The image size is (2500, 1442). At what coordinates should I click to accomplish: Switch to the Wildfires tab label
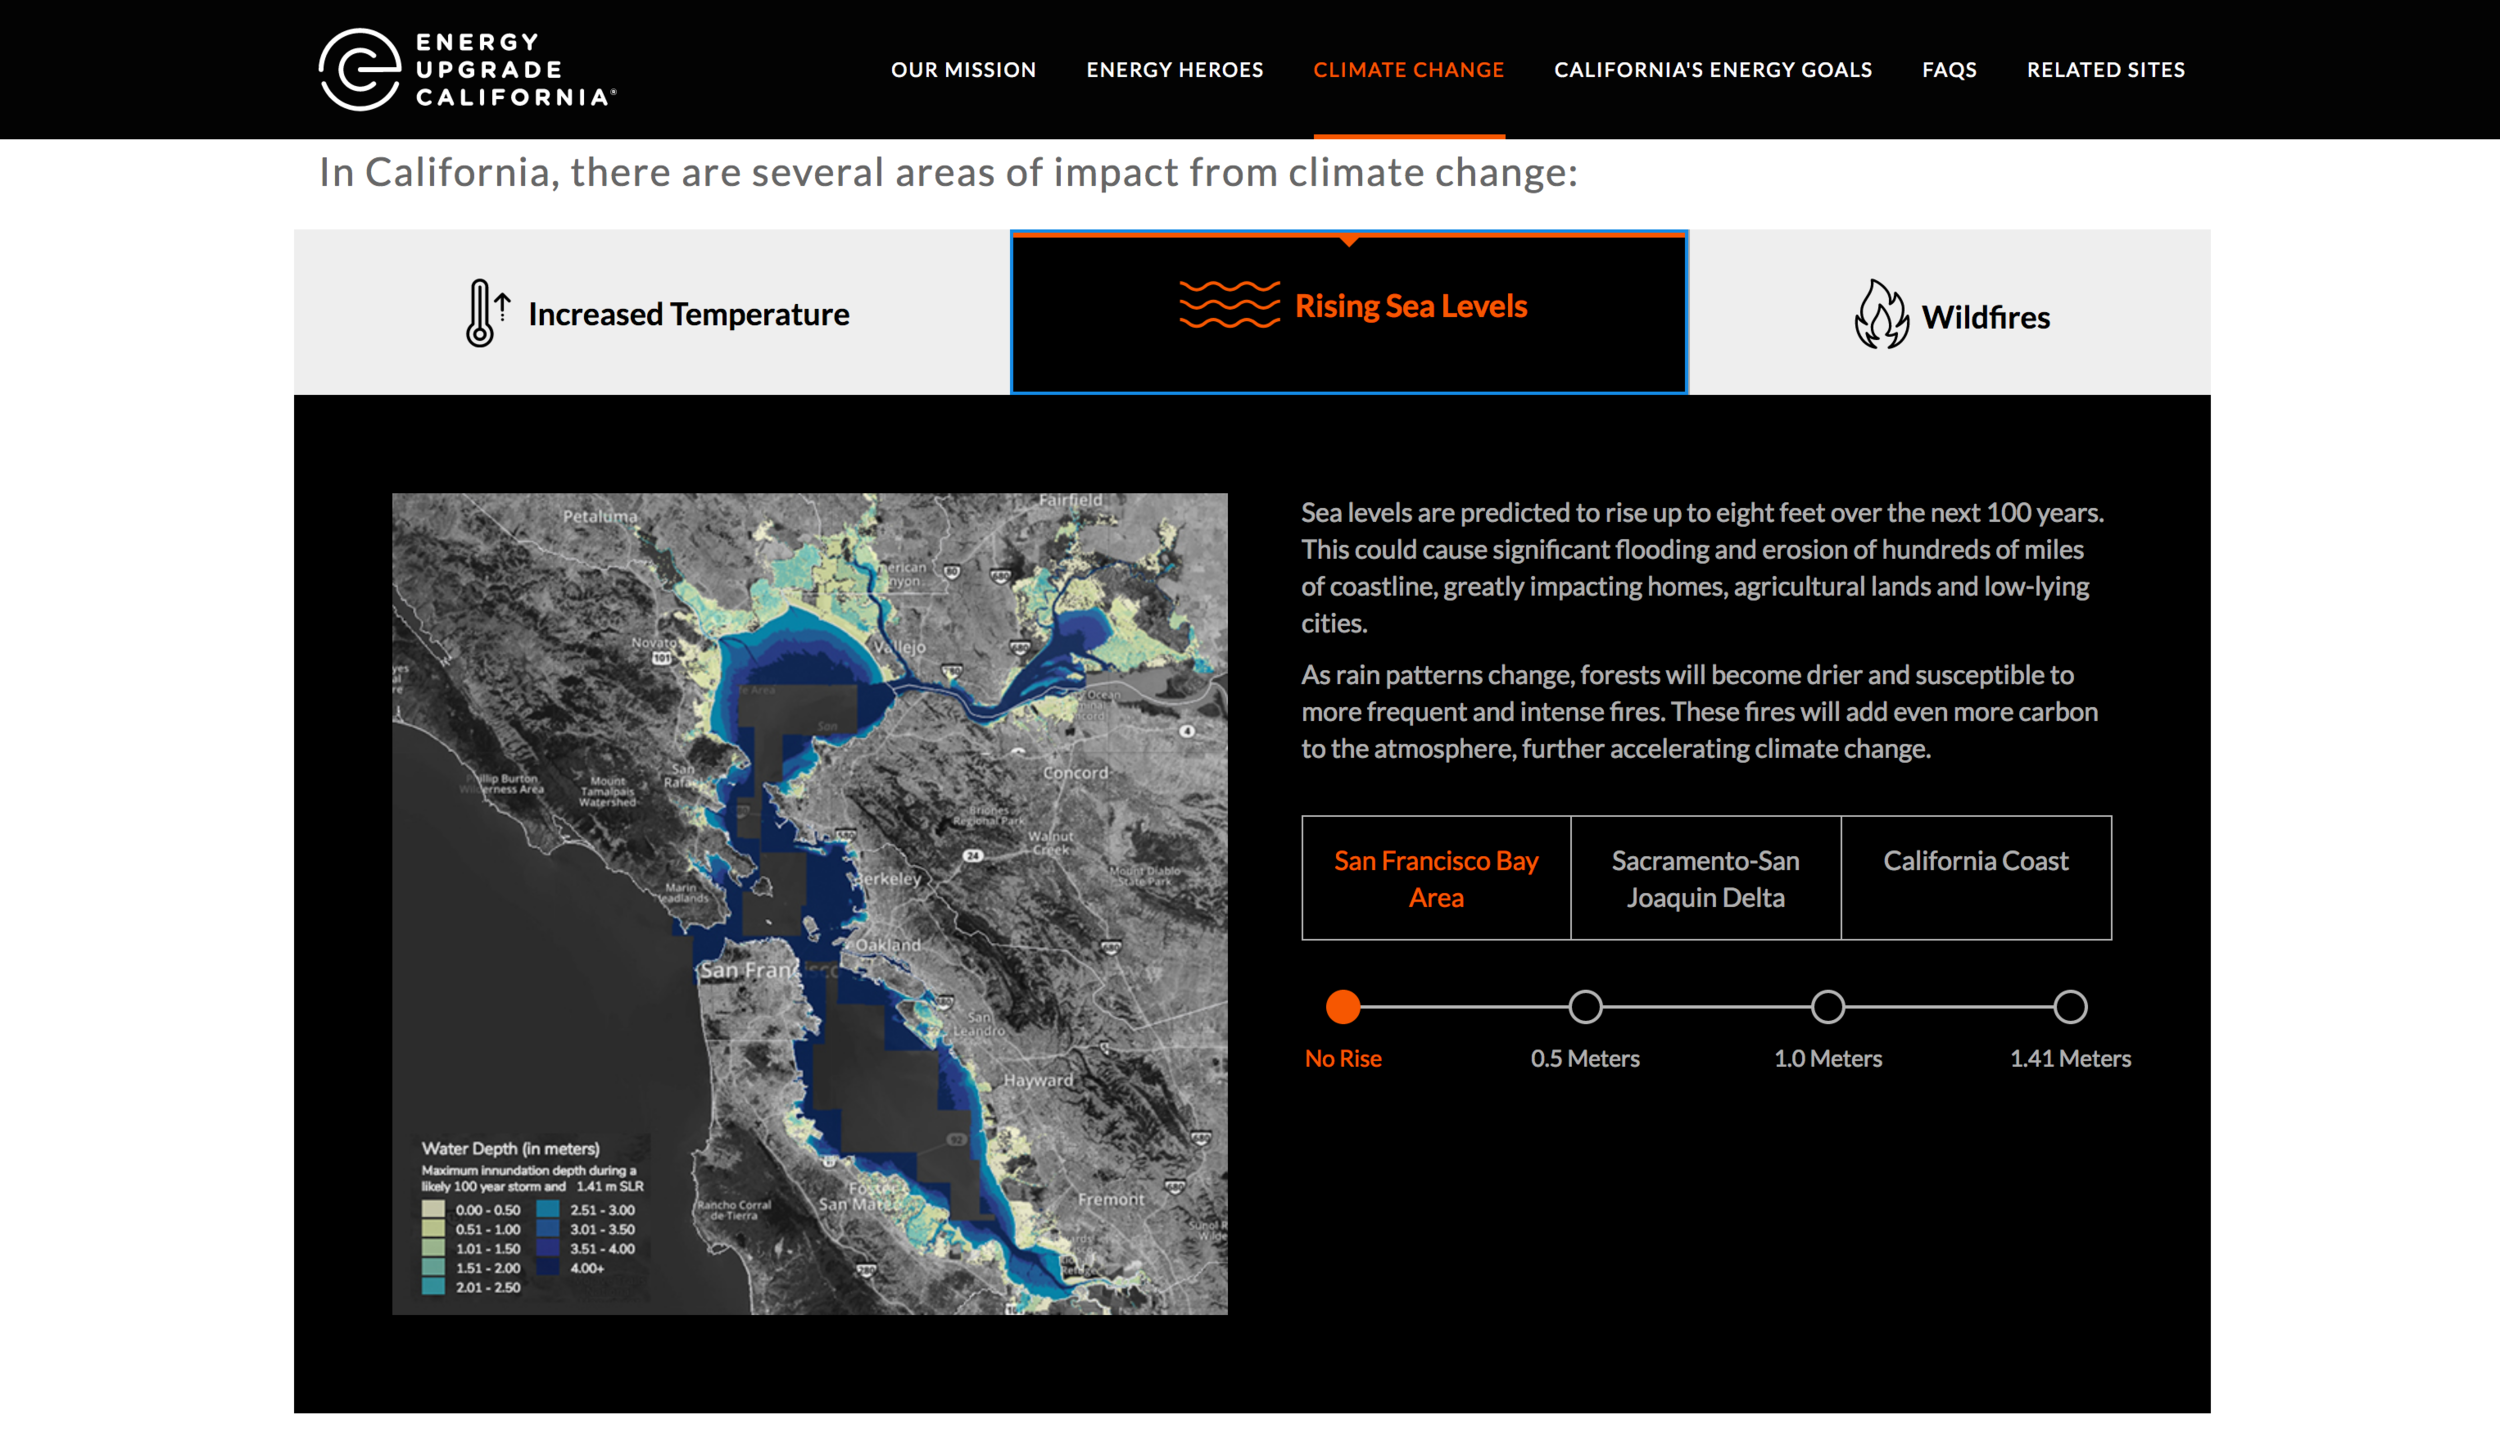1985,317
